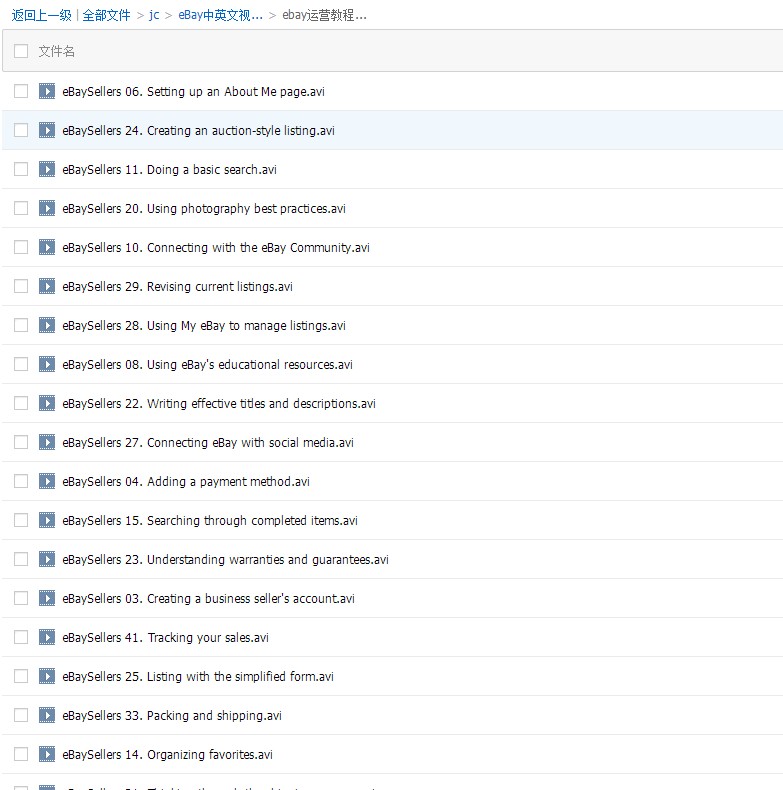Check the box for 22. Writing effective titles and descriptions
The width and height of the screenshot is (783, 790).
[x=21, y=403]
